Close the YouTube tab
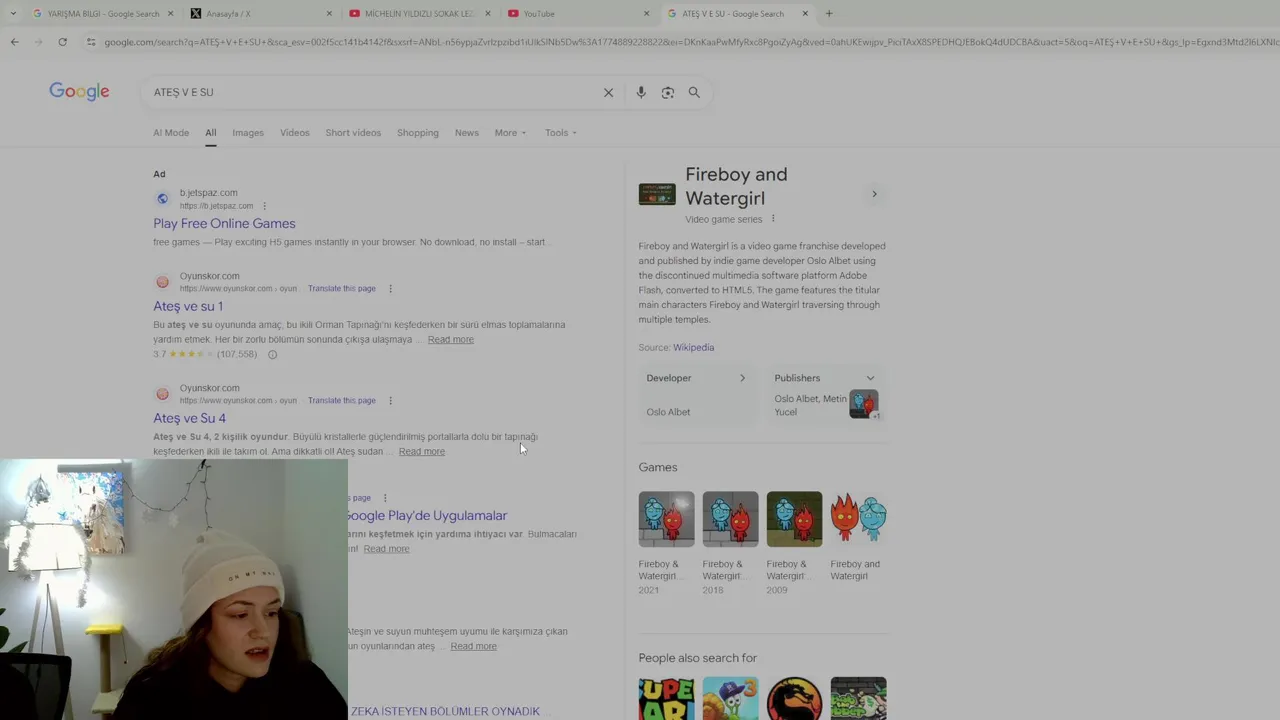This screenshot has width=1280, height=720. (x=646, y=14)
